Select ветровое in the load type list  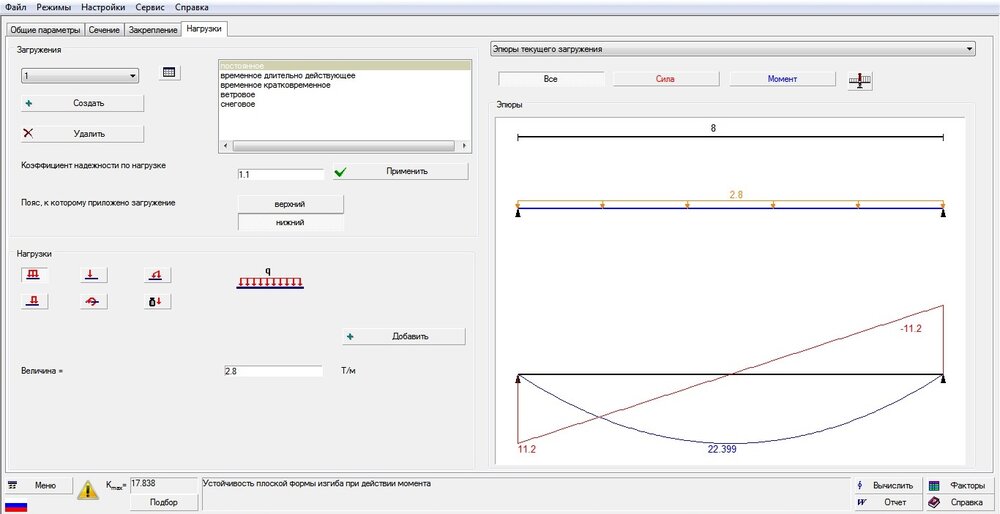[x=238, y=95]
